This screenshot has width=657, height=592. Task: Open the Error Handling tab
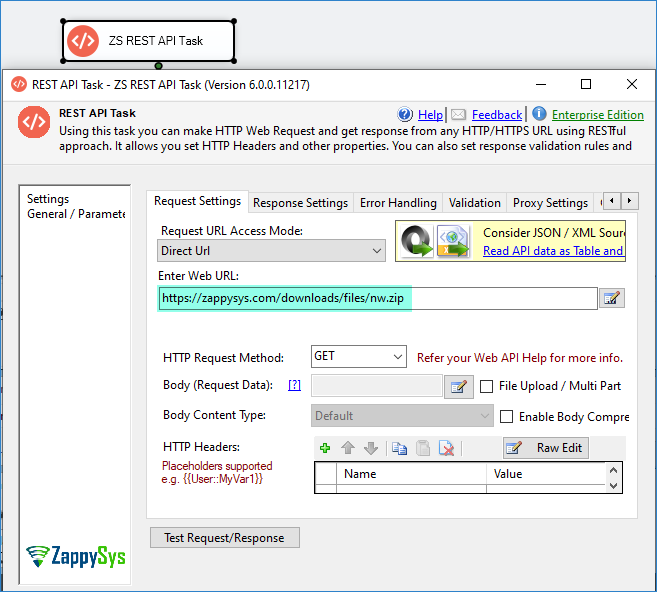pyautogui.click(x=398, y=203)
